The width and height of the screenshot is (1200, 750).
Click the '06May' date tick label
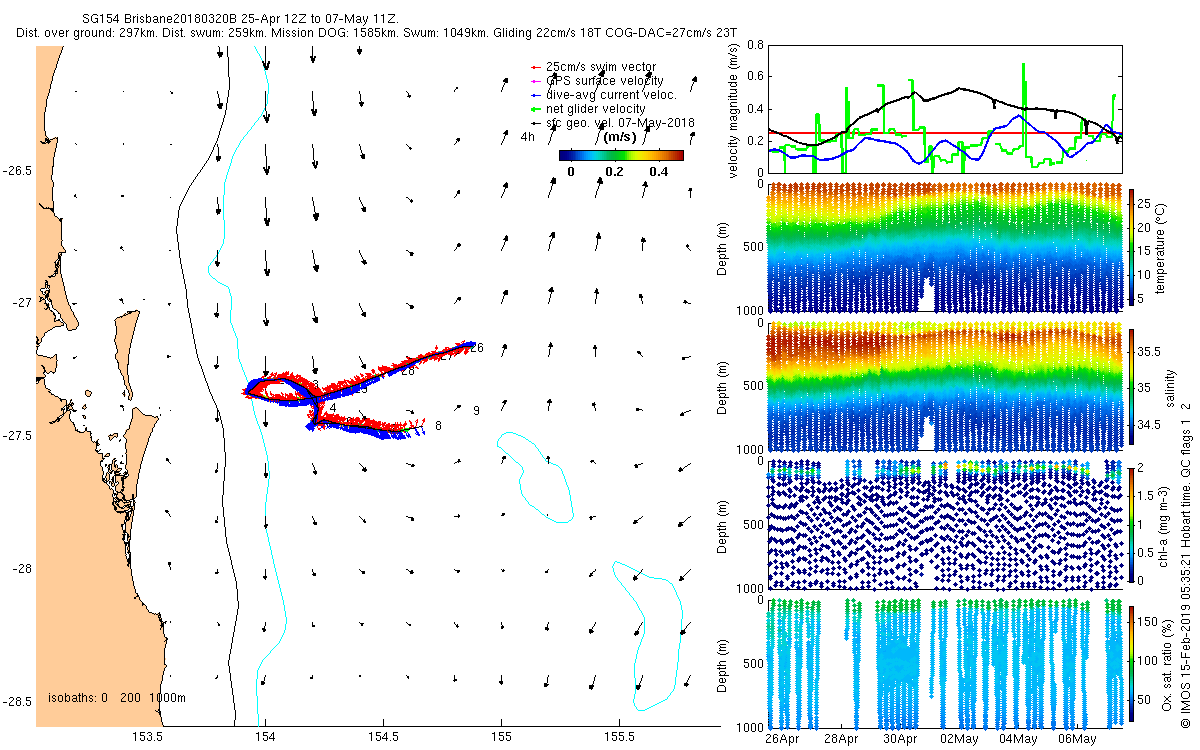[x=1077, y=739]
